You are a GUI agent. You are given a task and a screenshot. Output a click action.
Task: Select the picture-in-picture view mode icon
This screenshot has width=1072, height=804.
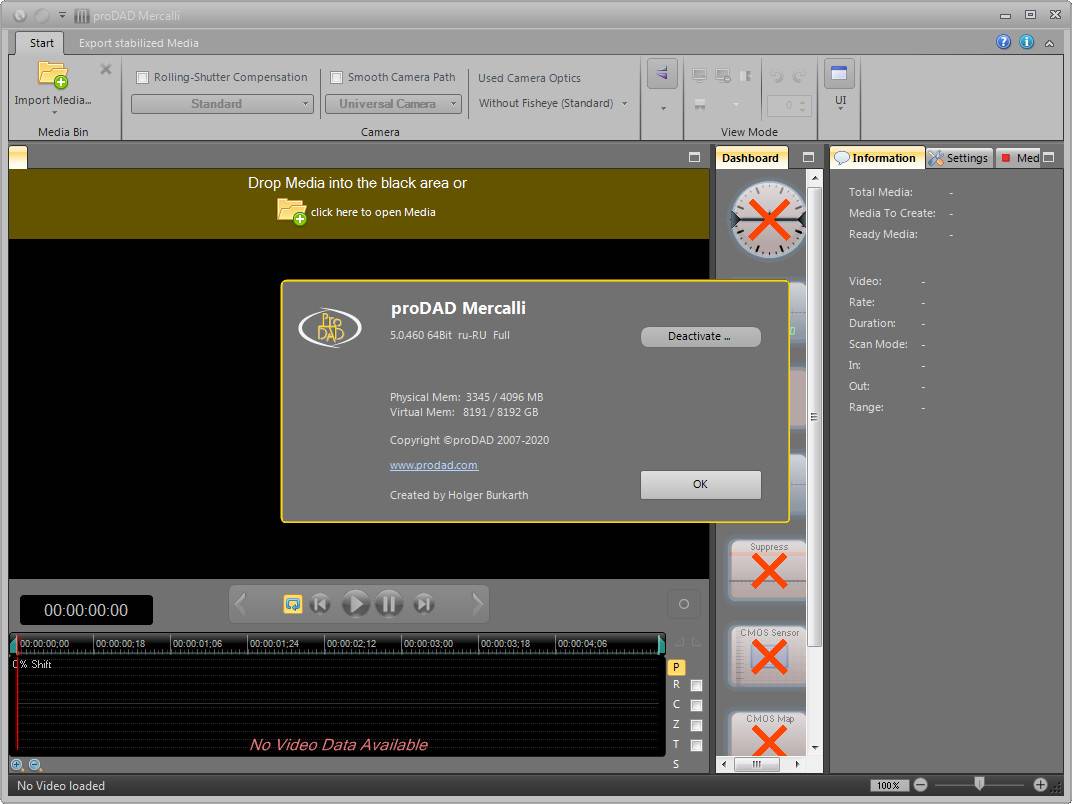tap(723, 76)
